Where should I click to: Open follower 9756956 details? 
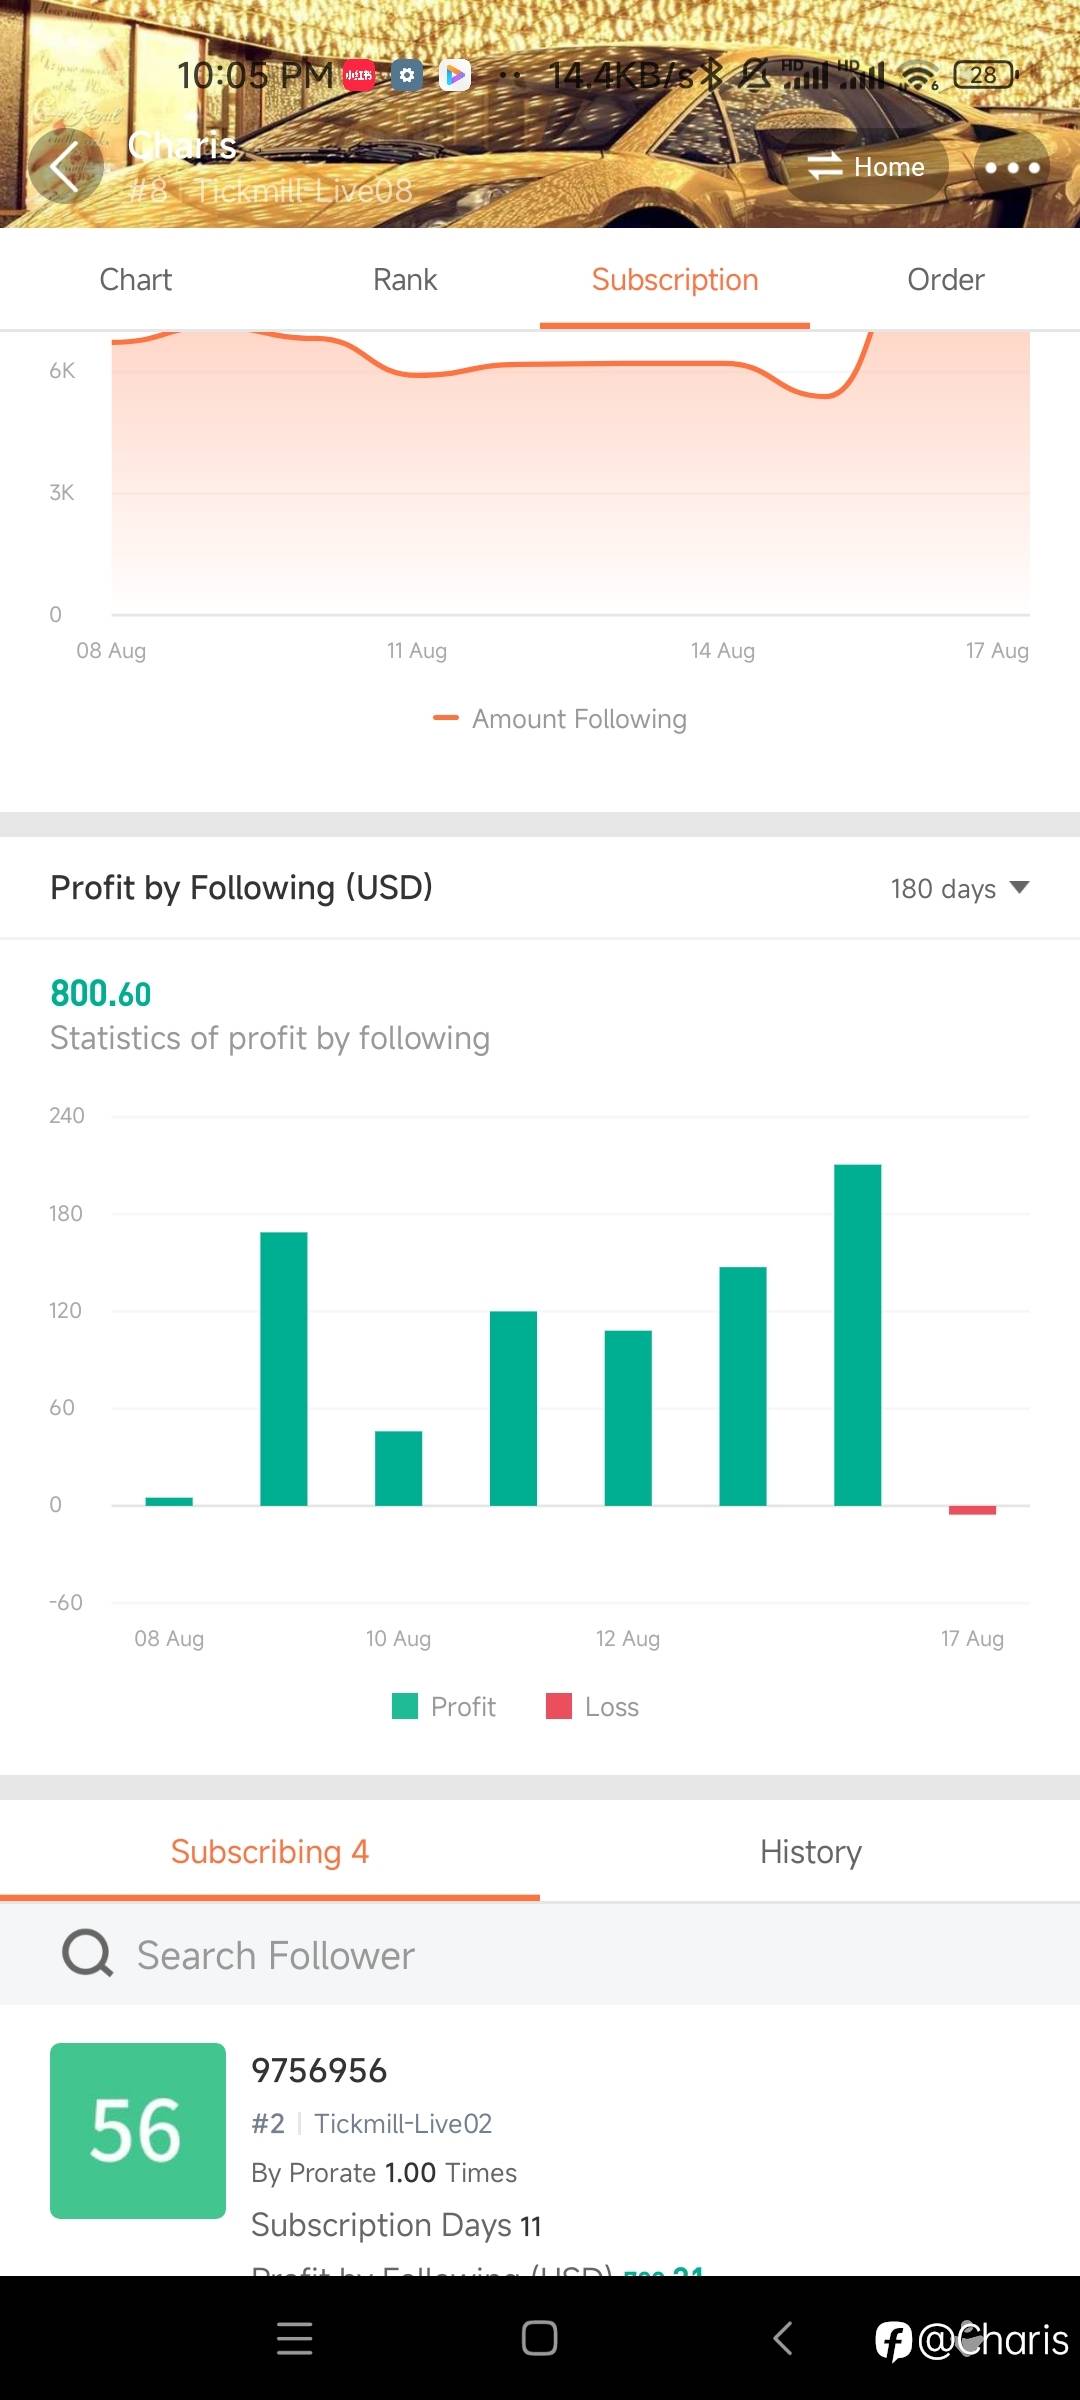[x=319, y=2070]
